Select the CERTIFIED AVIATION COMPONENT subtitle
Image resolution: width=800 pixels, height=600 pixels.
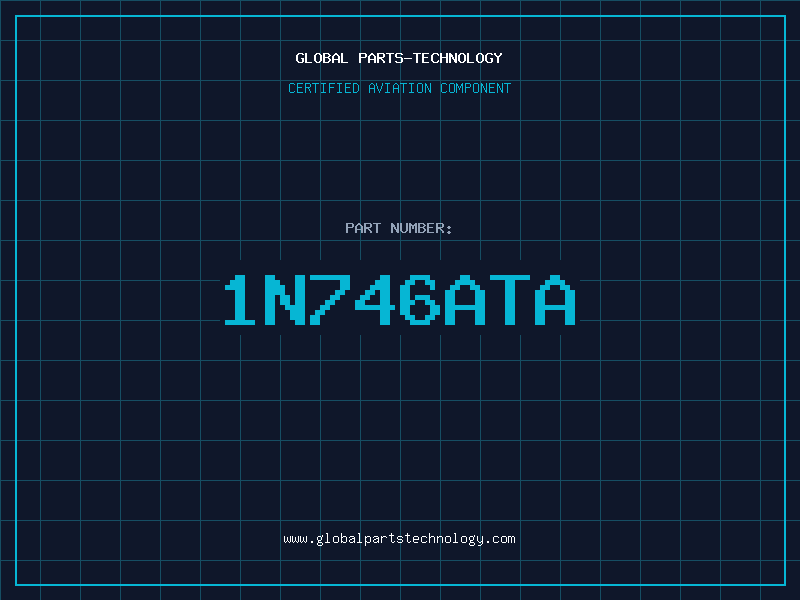tap(399, 88)
